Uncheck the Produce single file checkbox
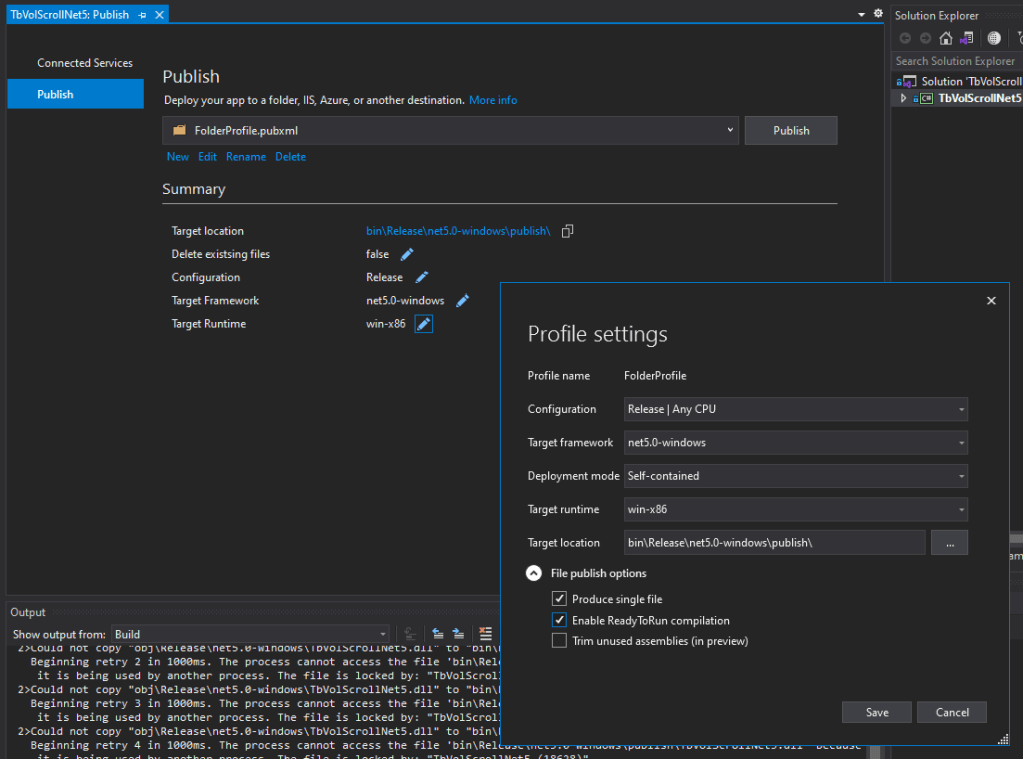The height and width of the screenshot is (759, 1023). pos(559,599)
